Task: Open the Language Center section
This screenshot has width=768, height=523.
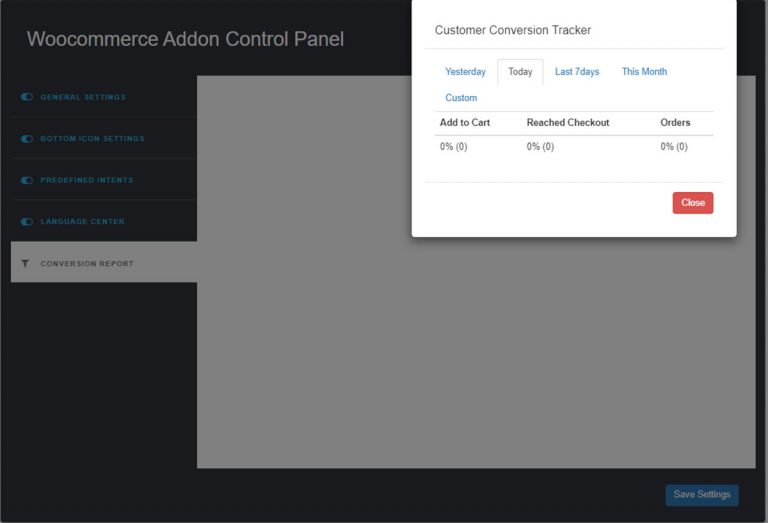Action: click(x=104, y=222)
